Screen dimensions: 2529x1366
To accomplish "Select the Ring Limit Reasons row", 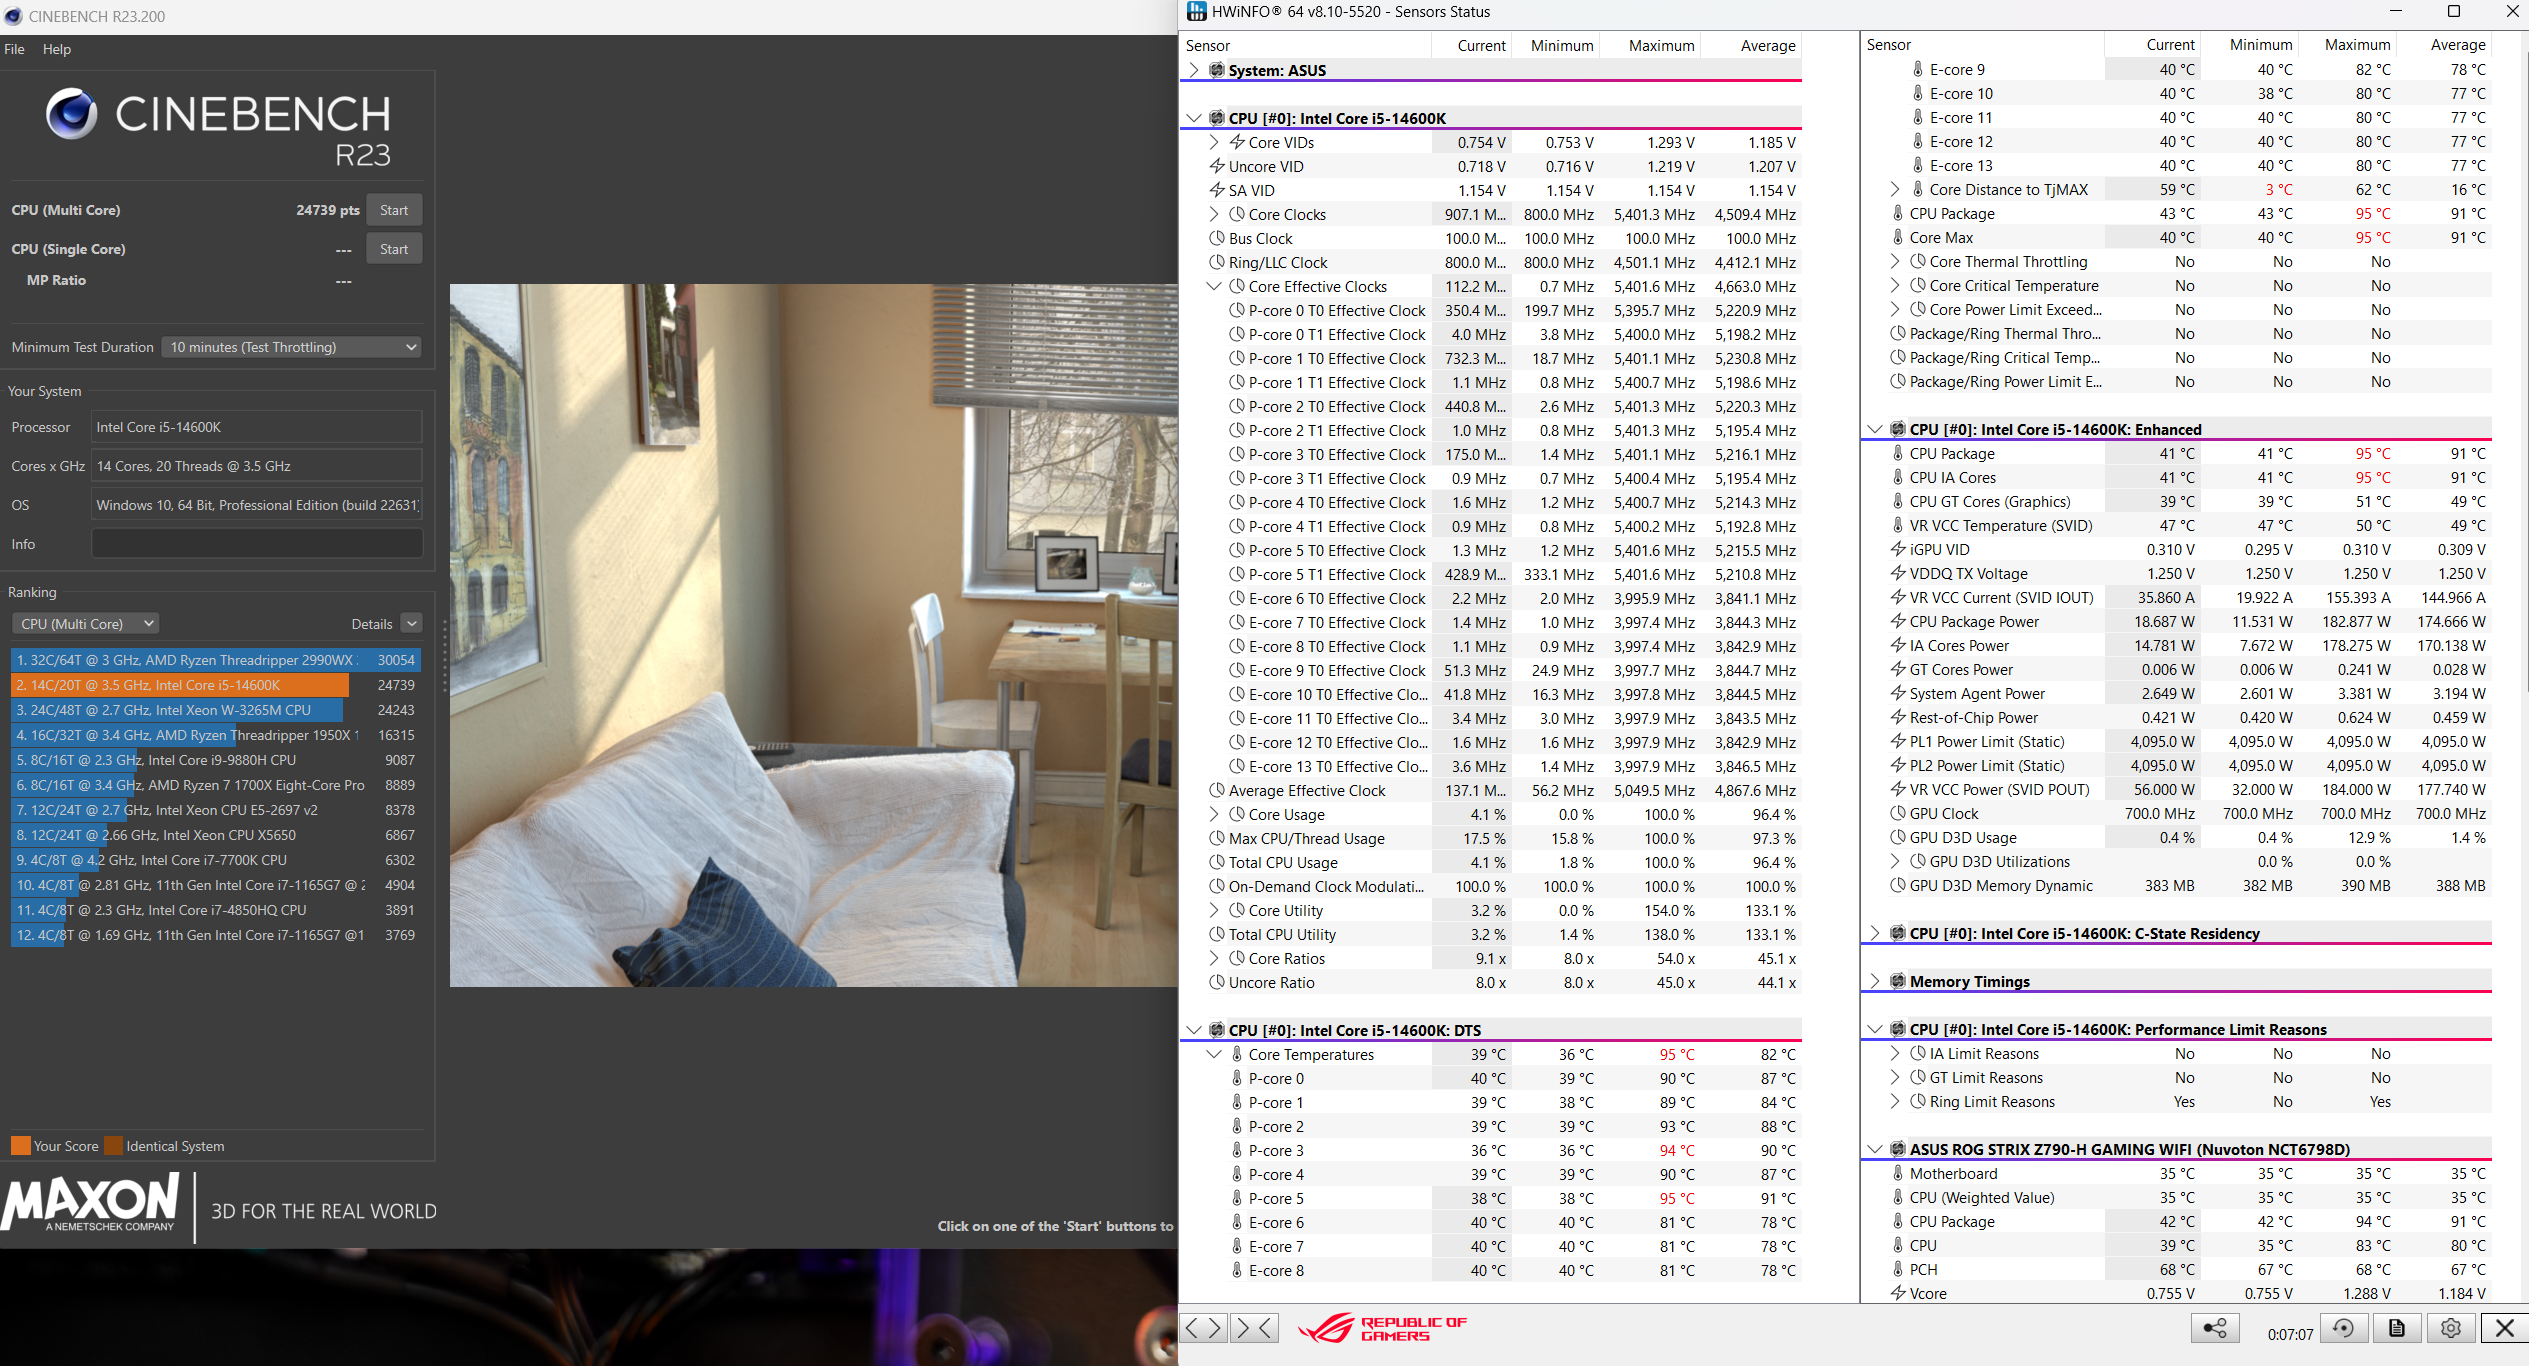I will click(2176, 1101).
